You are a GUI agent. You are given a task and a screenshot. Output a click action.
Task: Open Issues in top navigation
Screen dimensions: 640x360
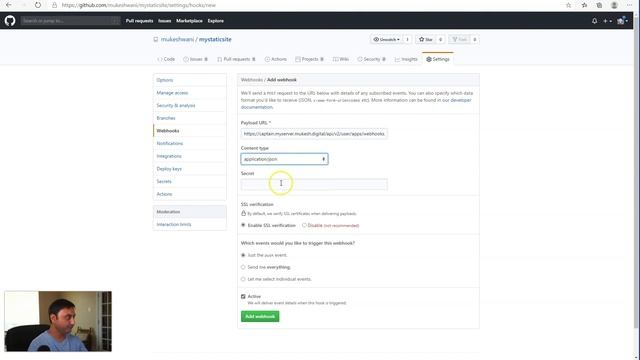click(164, 21)
